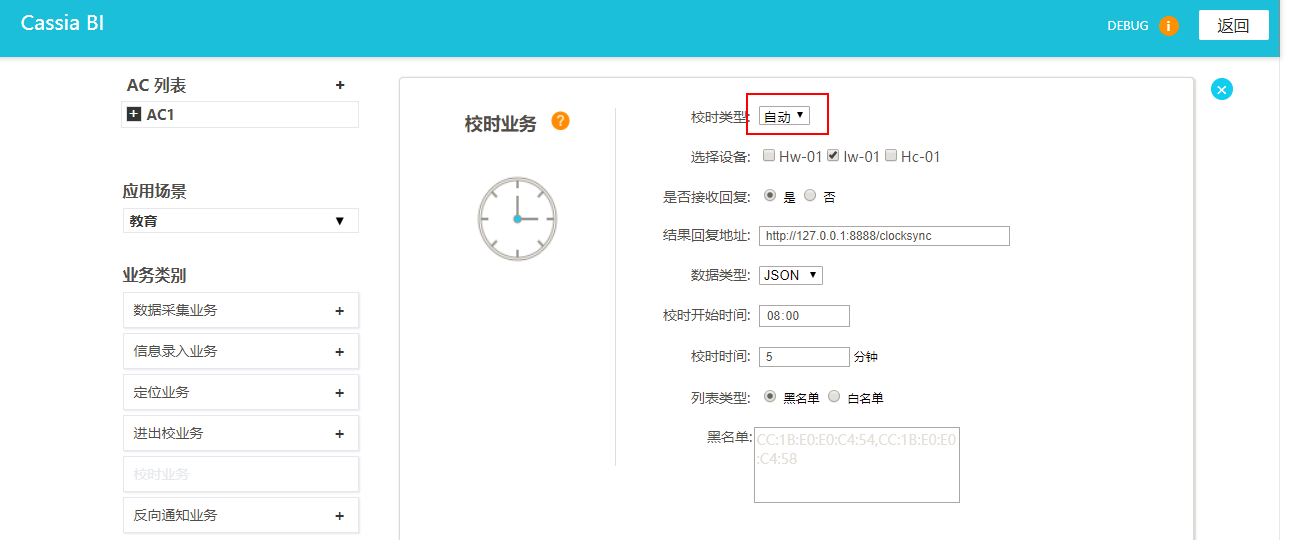Add a new AC with the plus icon
Screen dimensions: 1301x540
(x=340, y=86)
